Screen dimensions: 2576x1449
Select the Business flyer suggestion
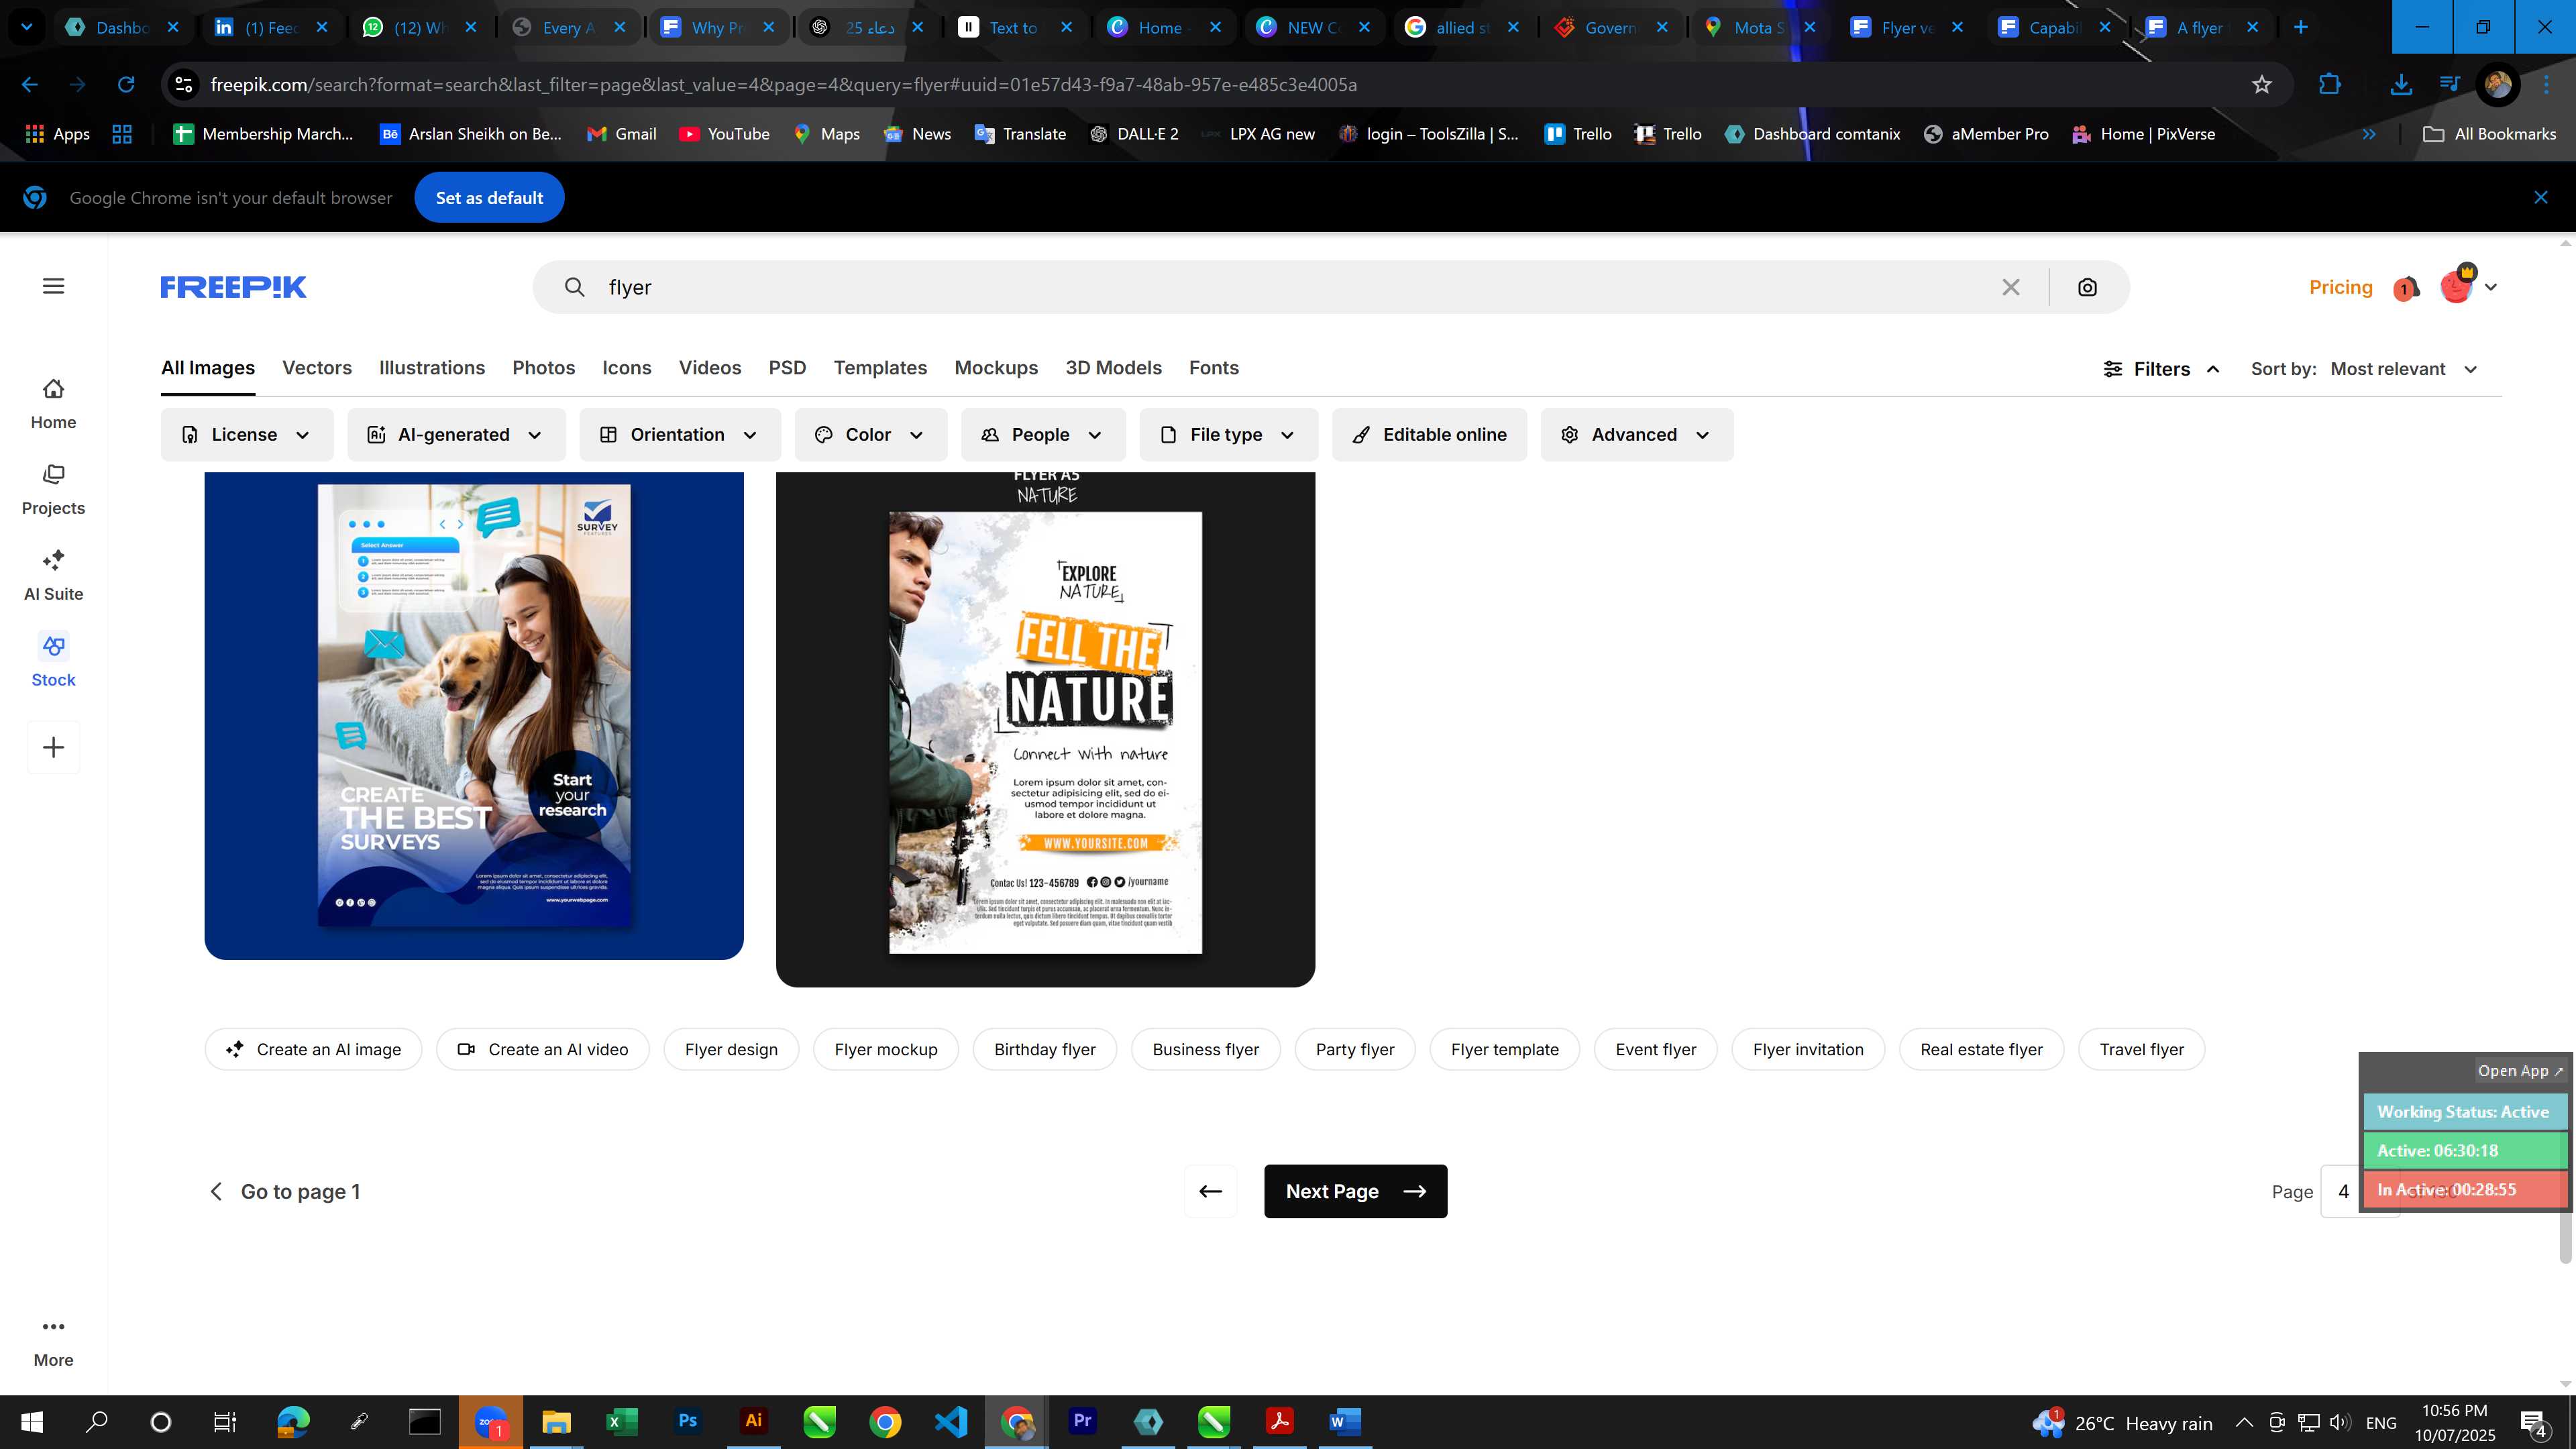coord(1205,1050)
